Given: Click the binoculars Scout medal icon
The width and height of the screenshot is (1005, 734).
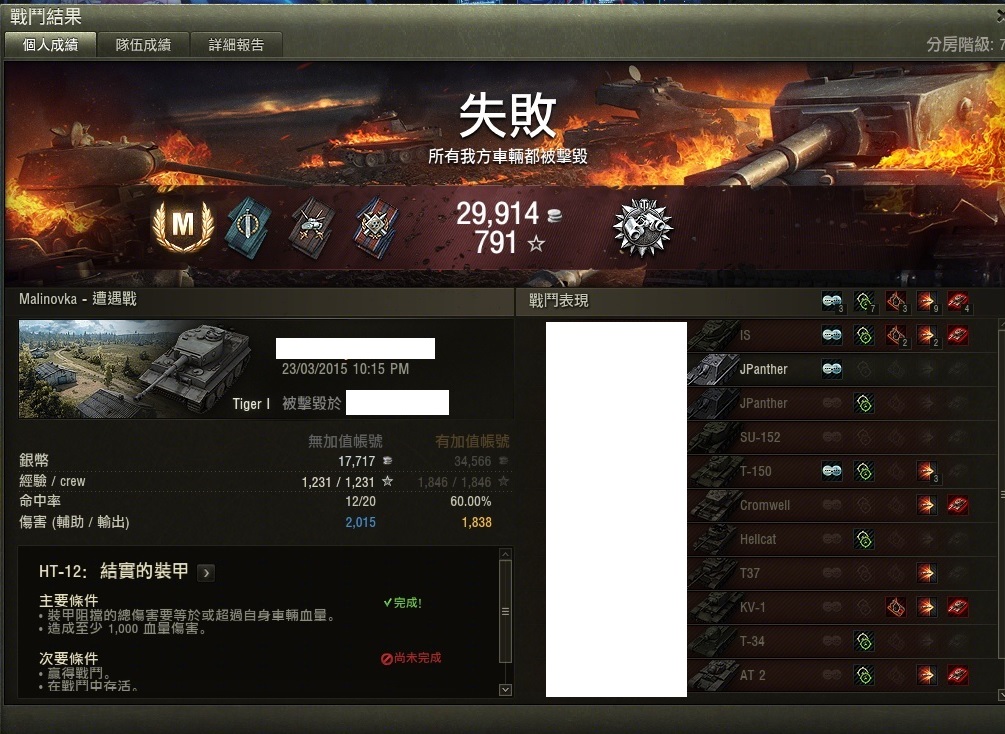Looking at the screenshot, I should (x=642, y=227).
